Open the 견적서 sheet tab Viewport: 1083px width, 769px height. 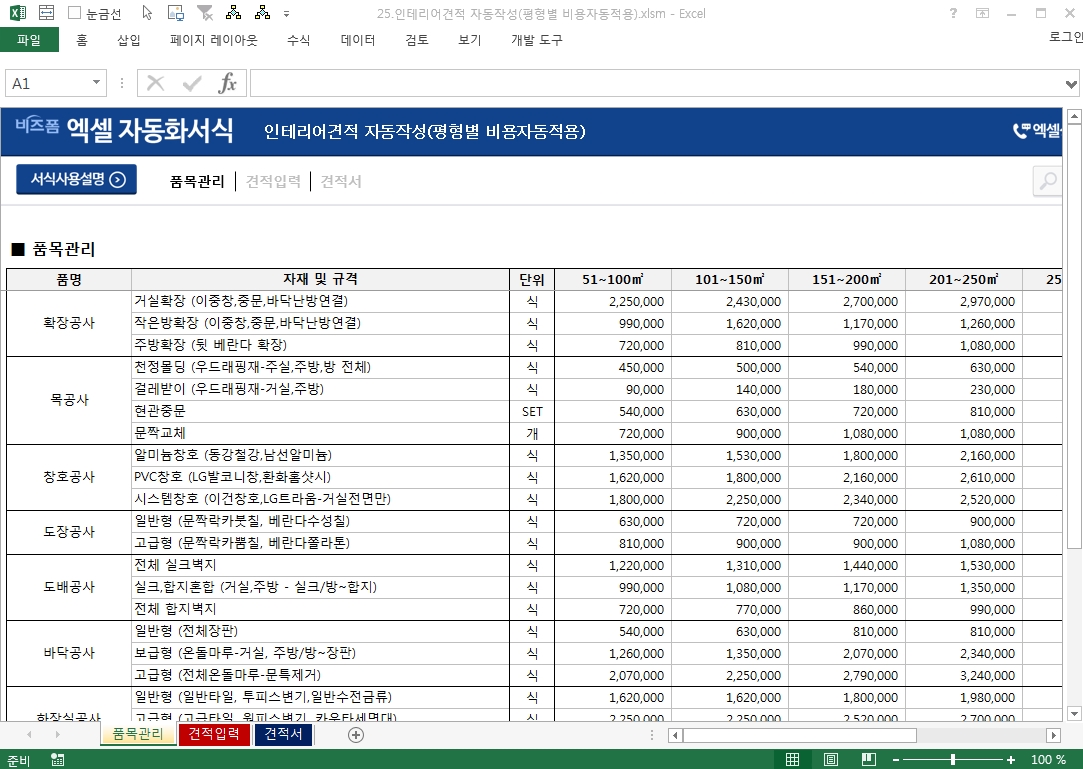pos(284,735)
